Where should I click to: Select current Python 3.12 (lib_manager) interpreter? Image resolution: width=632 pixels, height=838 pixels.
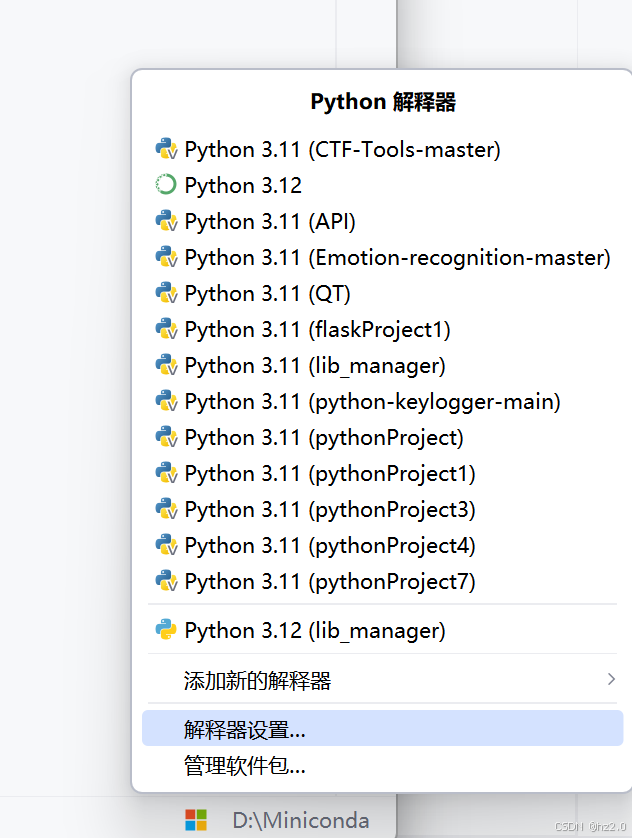[x=383, y=630]
